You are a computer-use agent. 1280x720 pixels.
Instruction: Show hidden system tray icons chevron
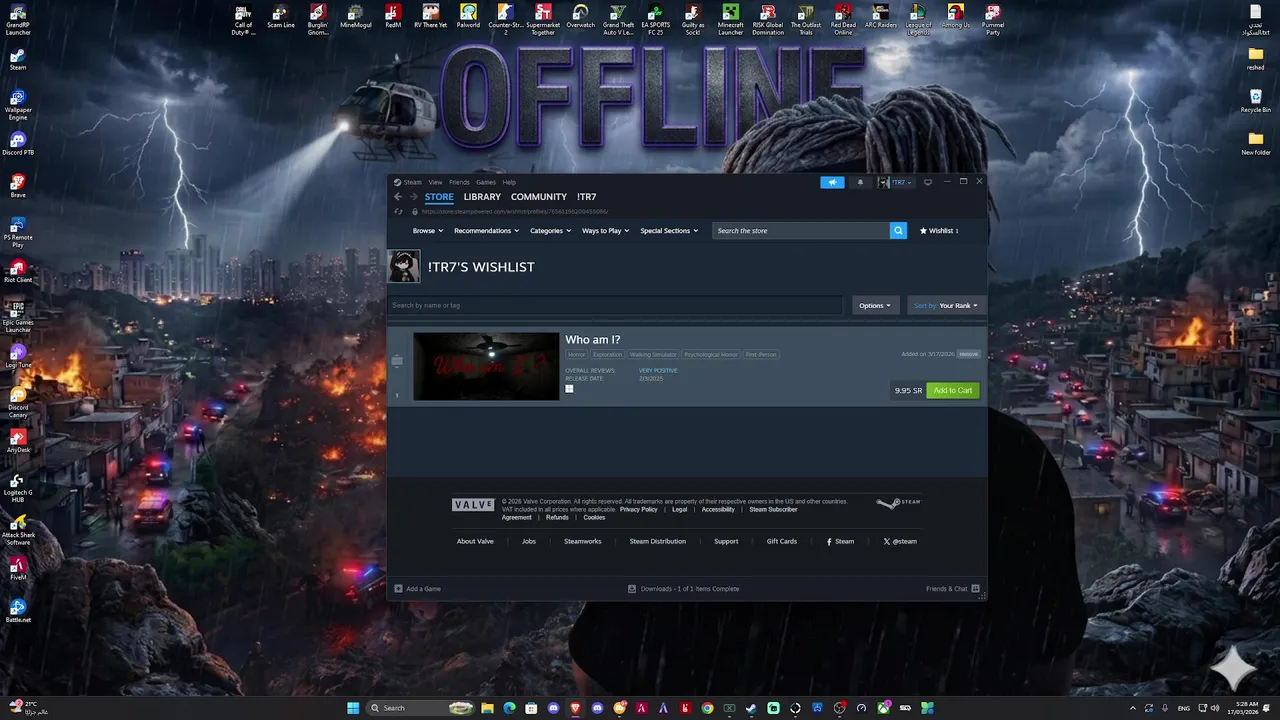pos(1133,708)
